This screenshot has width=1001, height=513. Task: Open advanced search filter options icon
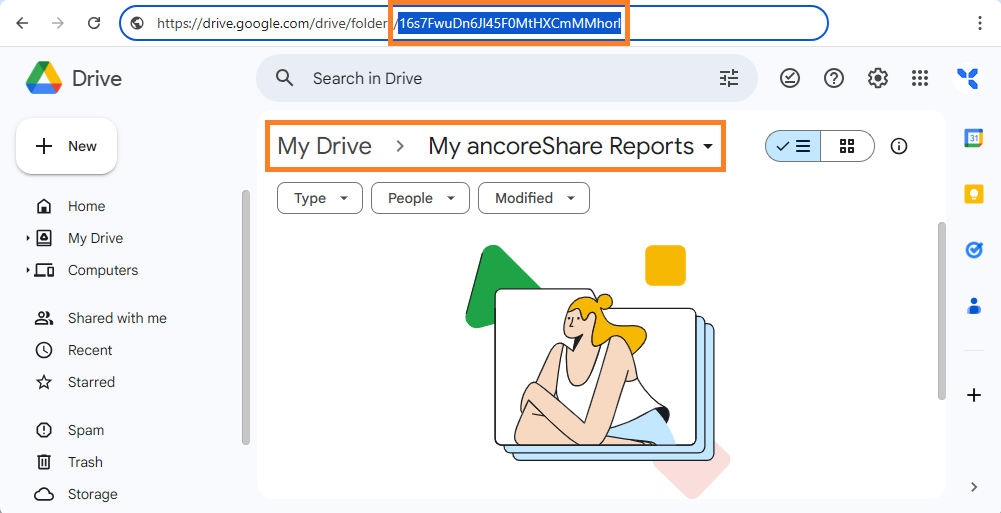(x=729, y=78)
